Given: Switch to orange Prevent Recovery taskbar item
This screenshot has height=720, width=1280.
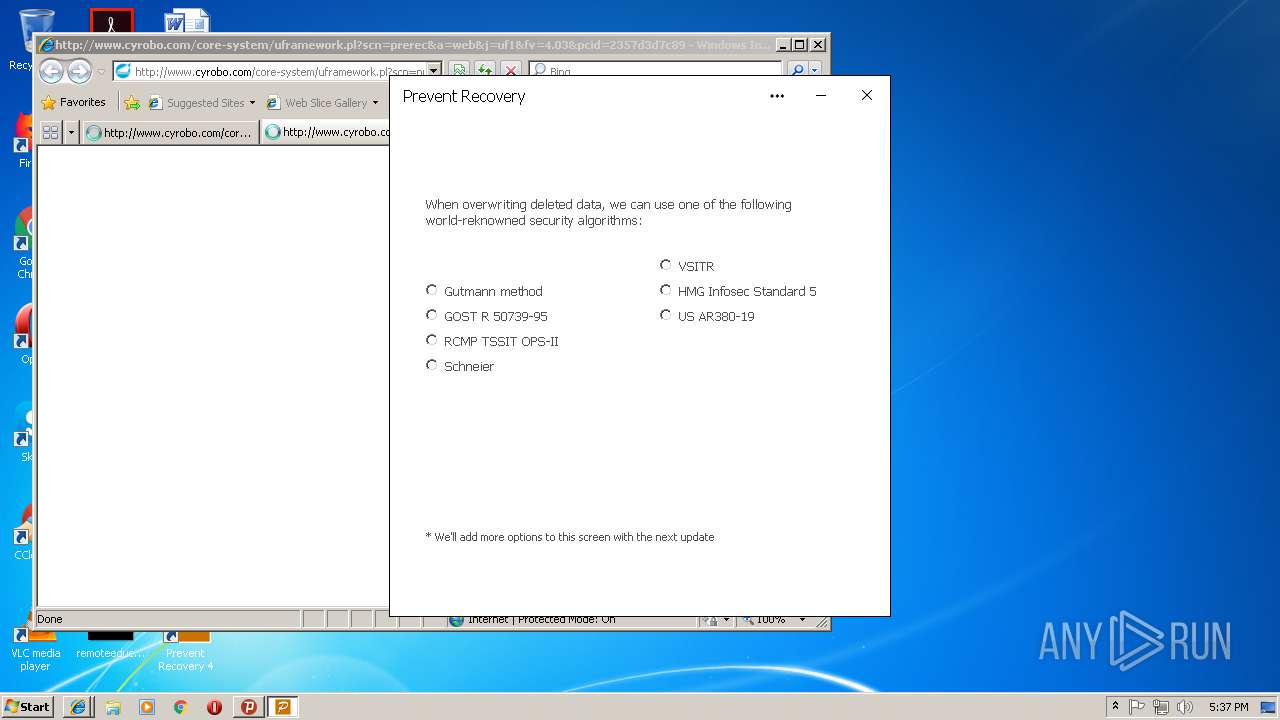Looking at the screenshot, I should tap(283, 707).
